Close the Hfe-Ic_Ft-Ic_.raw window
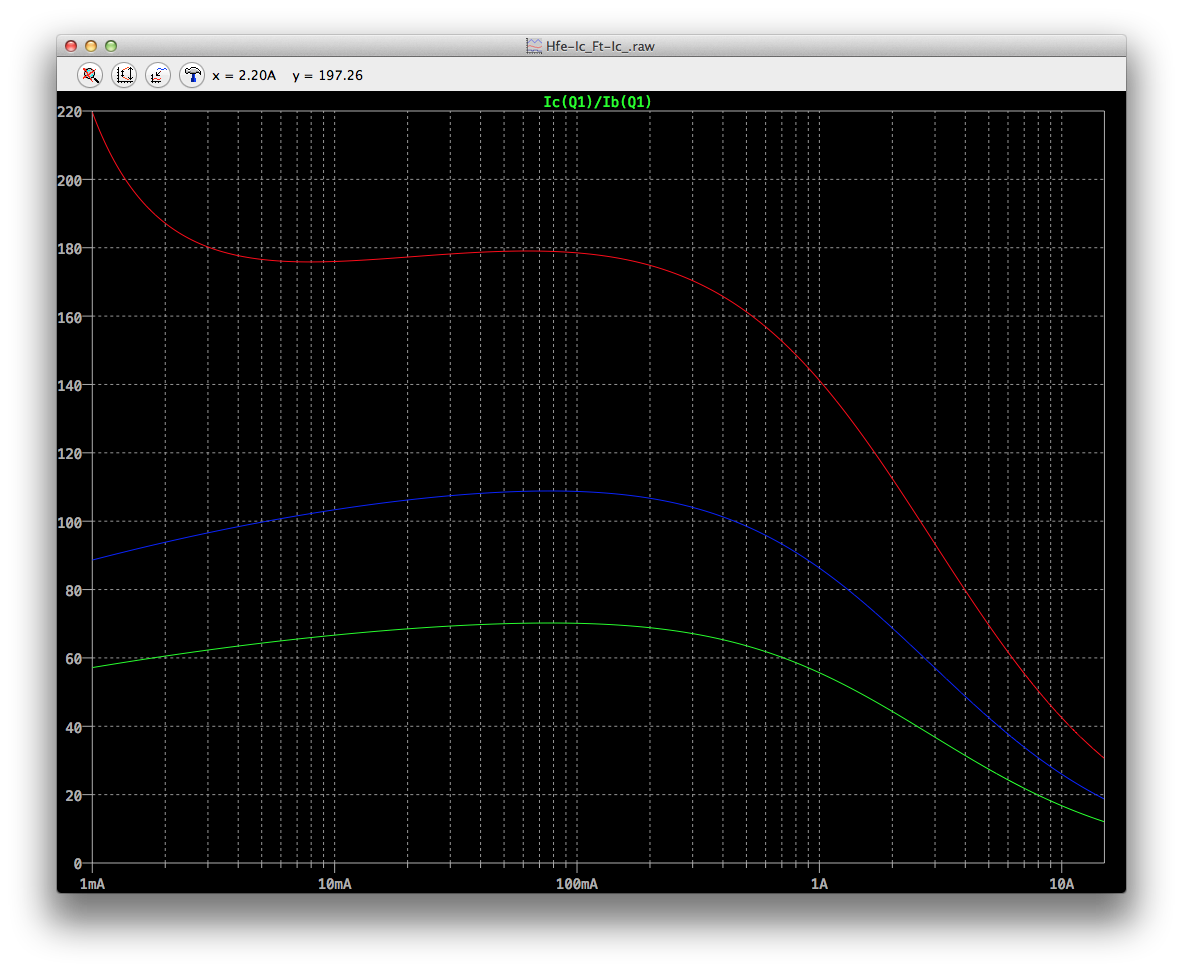 71,46
